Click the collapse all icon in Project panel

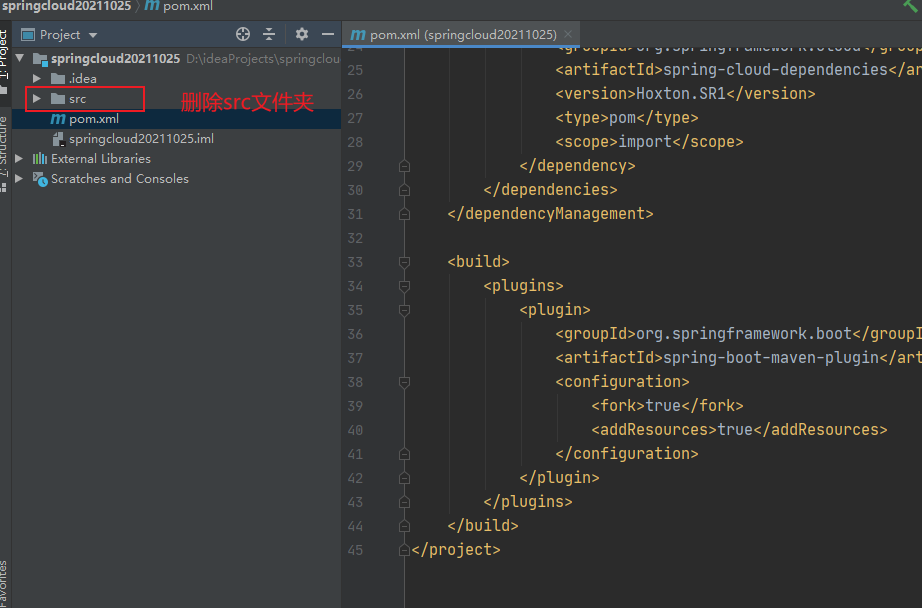click(x=269, y=34)
